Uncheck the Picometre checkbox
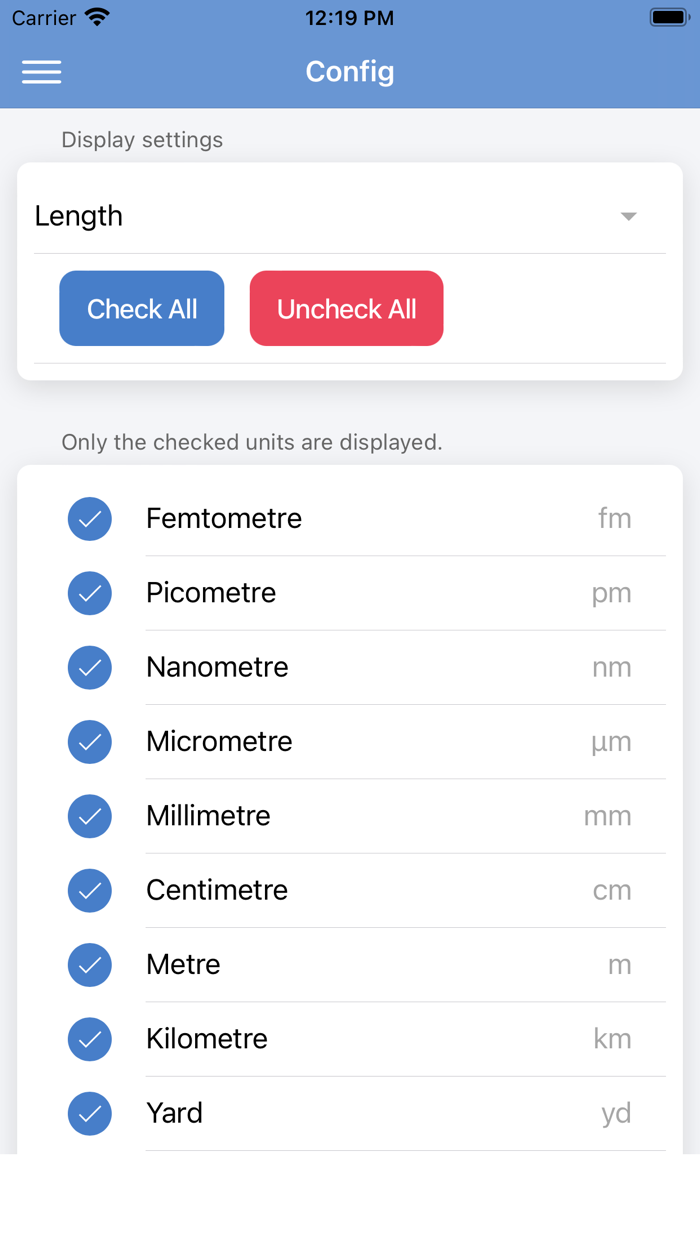The image size is (700, 1244). pyautogui.click(x=90, y=593)
